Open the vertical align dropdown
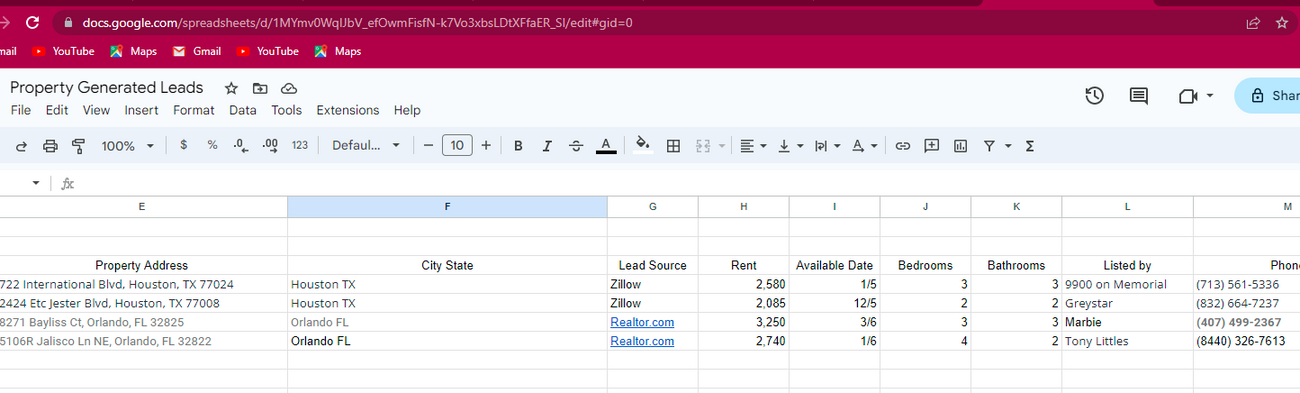 click(x=790, y=146)
